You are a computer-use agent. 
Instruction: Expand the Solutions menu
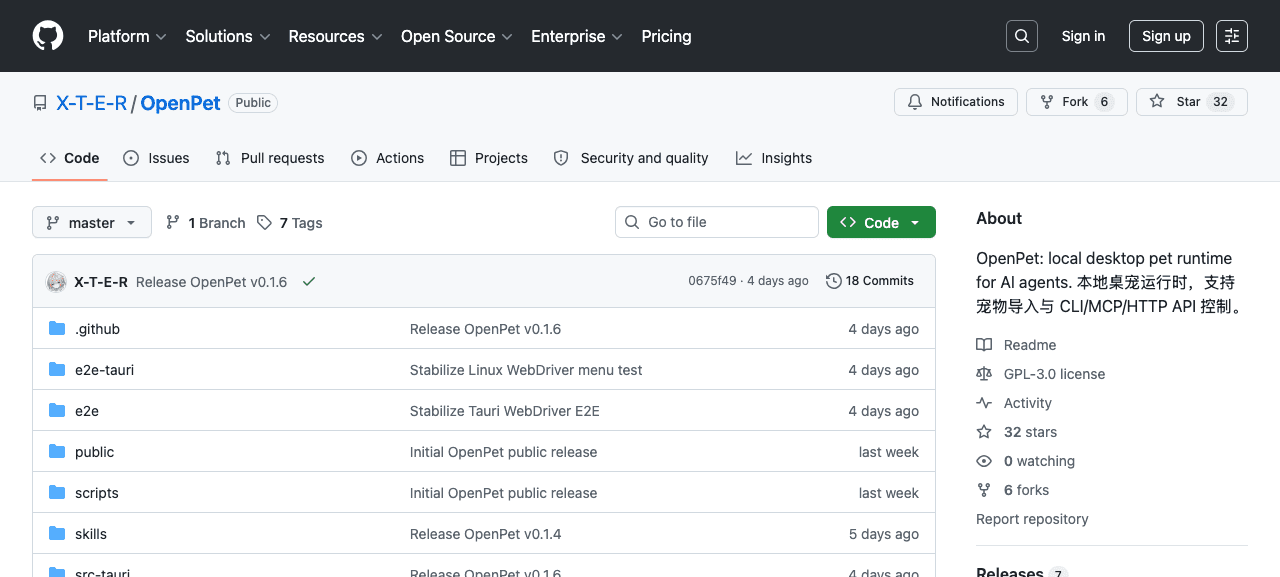(x=228, y=36)
